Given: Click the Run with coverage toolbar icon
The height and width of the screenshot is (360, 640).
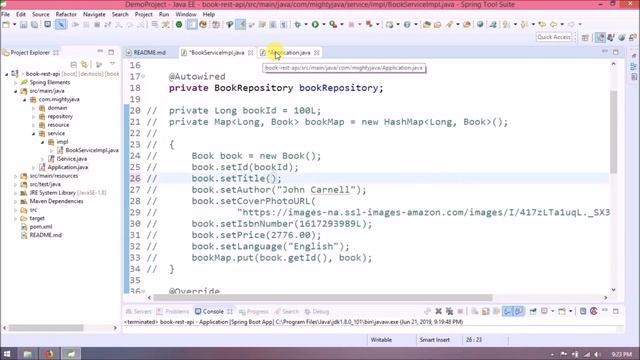Looking at the screenshot, I should click(333, 24).
